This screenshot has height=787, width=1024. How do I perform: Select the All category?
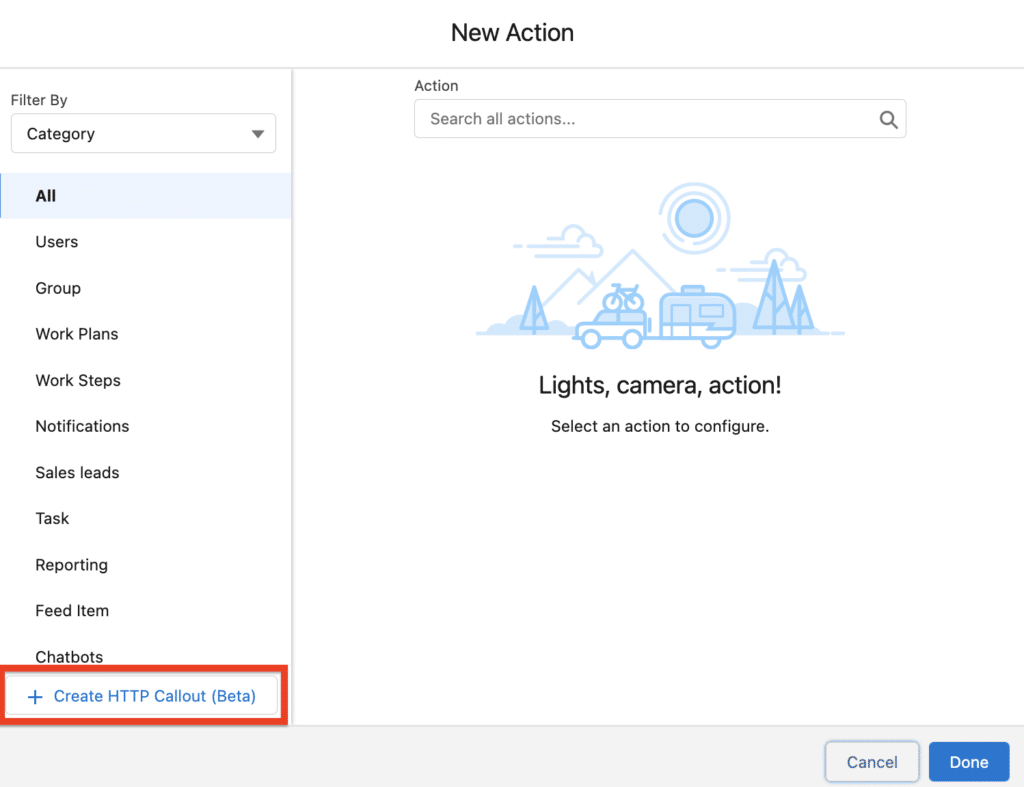click(146, 196)
